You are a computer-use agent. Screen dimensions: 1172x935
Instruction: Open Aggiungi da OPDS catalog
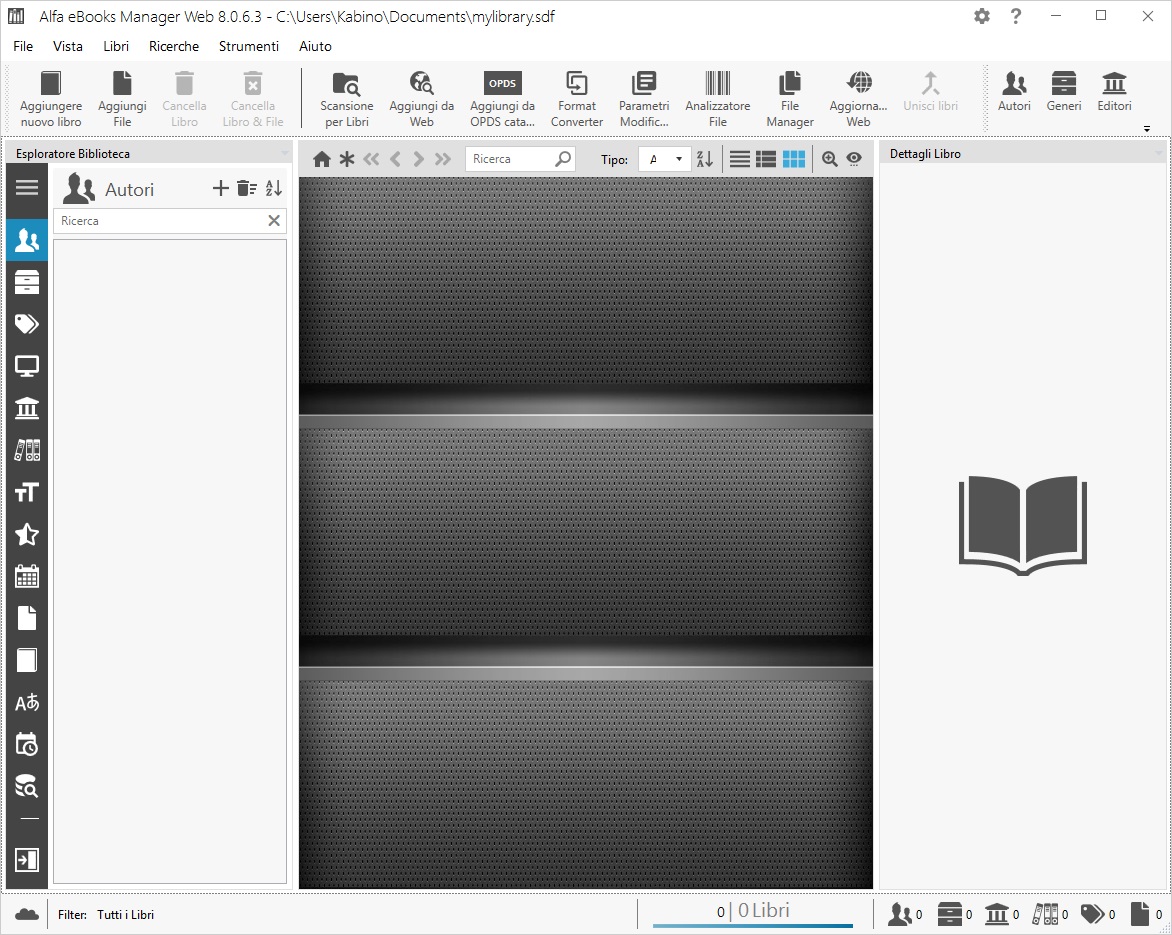502,99
